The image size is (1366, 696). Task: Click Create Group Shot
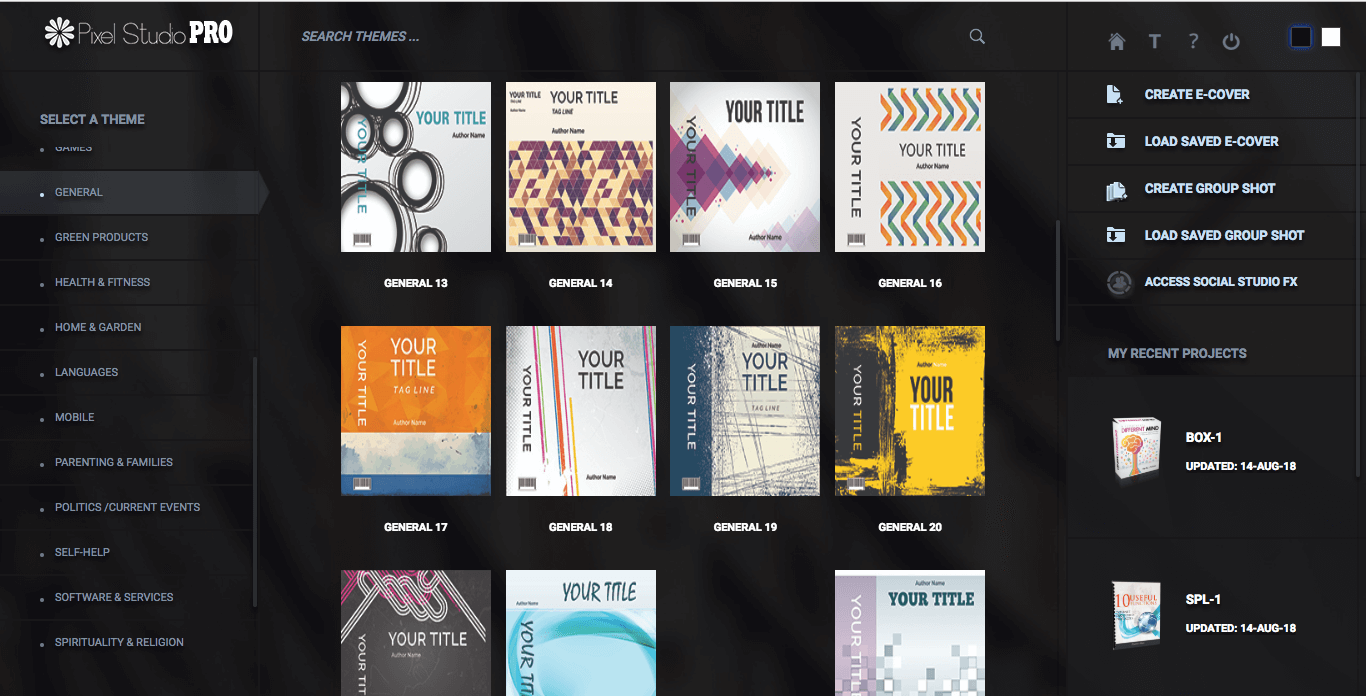click(1210, 188)
